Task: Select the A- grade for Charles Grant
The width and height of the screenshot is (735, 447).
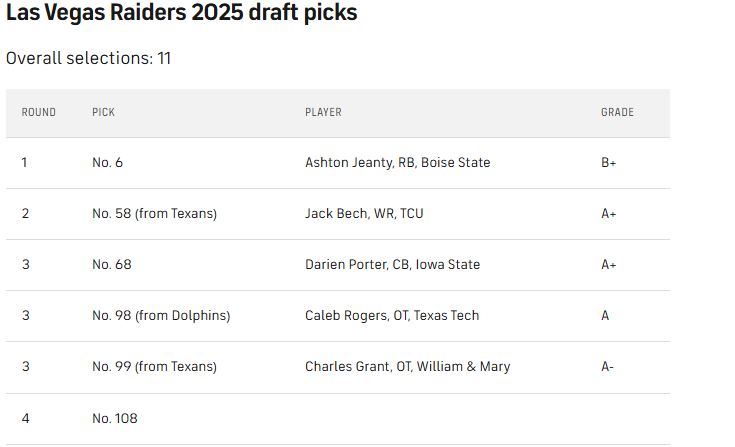Action: pos(607,366)
